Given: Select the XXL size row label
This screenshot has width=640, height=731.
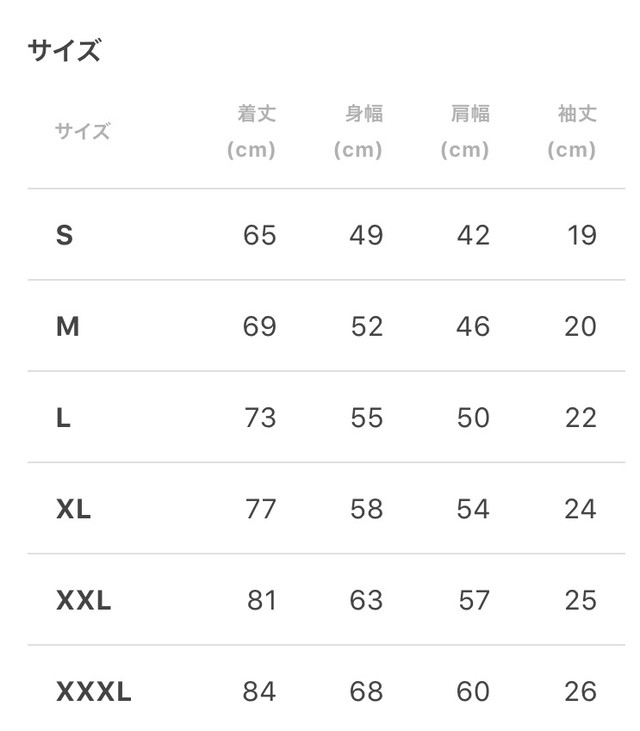Looking at the screenshot, I should [83, 600].
